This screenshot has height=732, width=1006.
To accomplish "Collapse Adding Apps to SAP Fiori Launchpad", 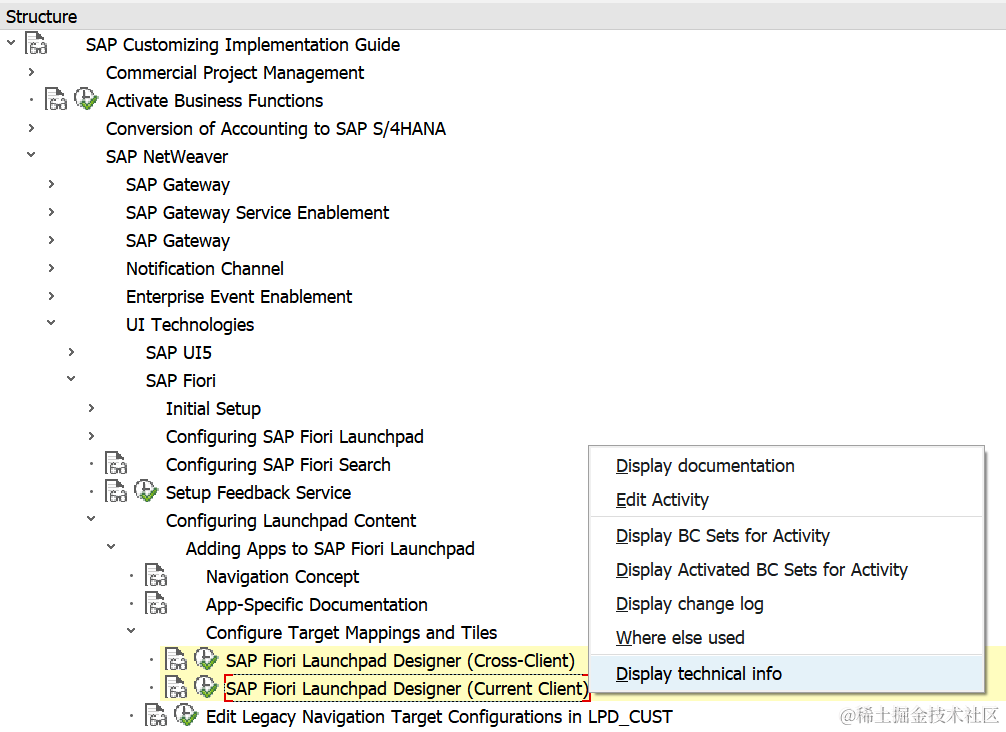I will point(111,547).
